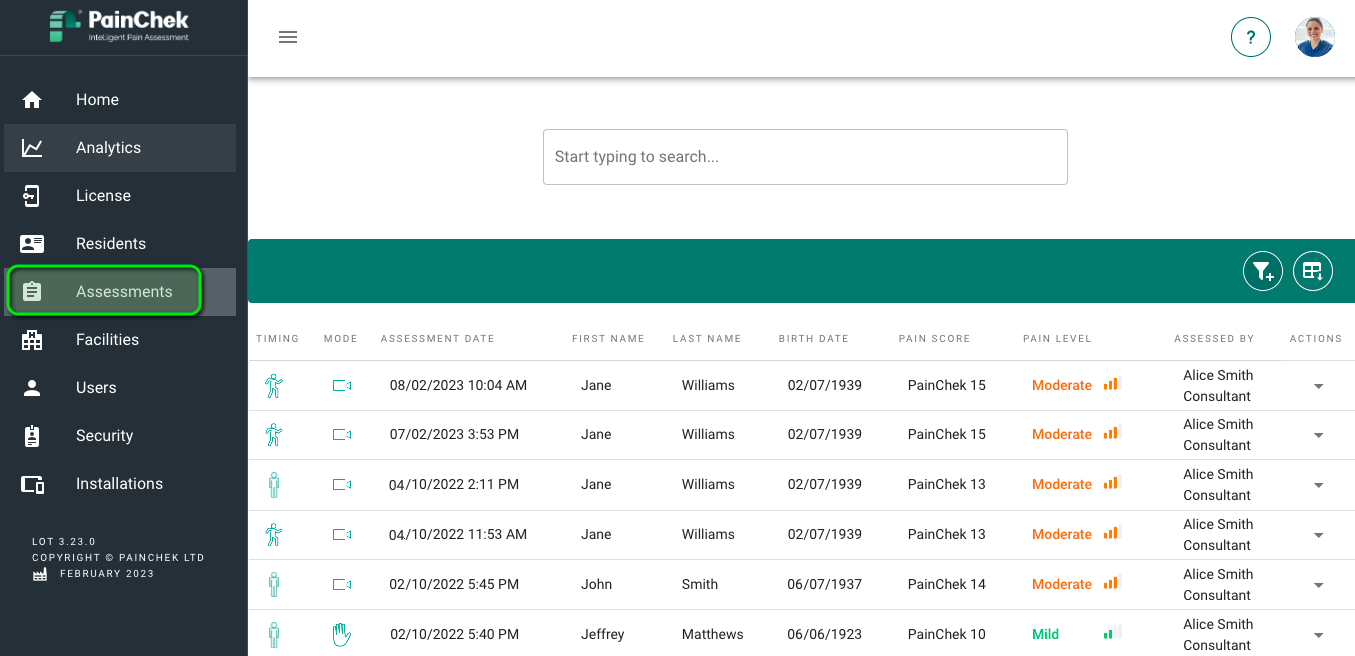The image size is (1355, 656).
Task: Open License in the sidebar
Action: coord(120,196)
